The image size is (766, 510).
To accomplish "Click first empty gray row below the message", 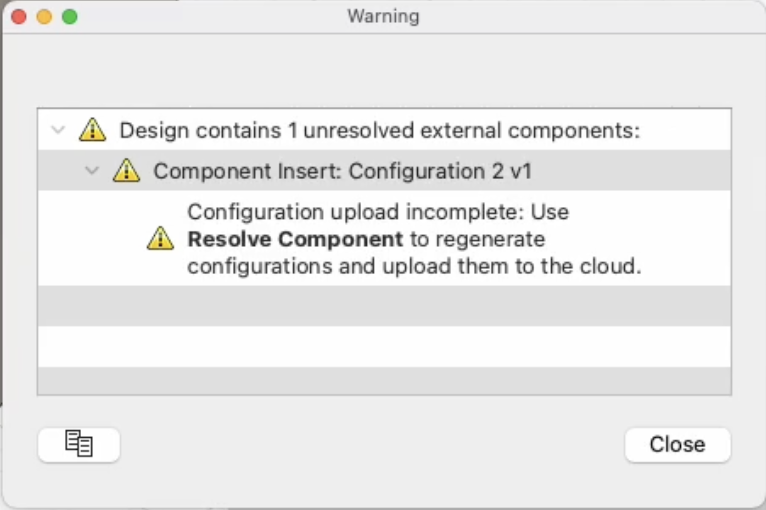I will point(384,306).
